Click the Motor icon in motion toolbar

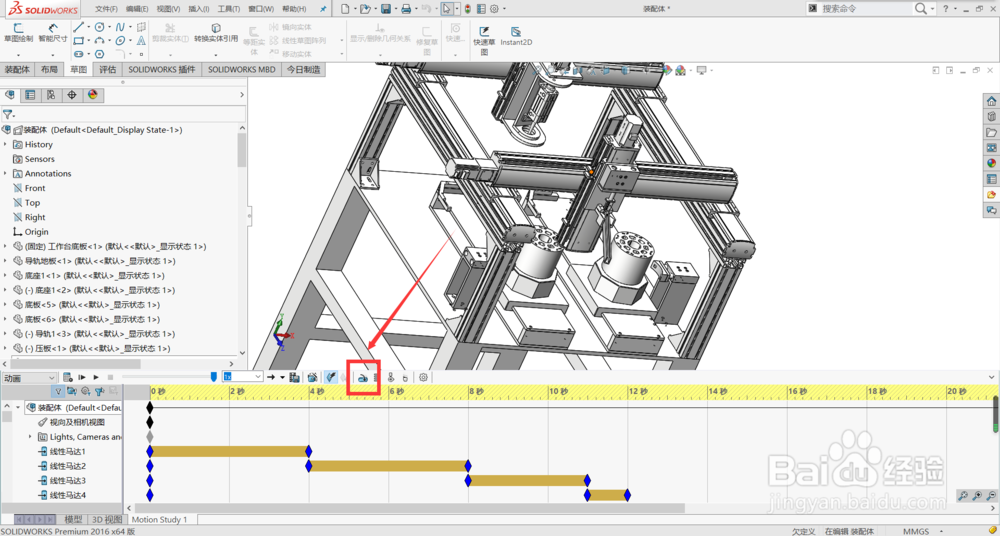pos(362,378)
